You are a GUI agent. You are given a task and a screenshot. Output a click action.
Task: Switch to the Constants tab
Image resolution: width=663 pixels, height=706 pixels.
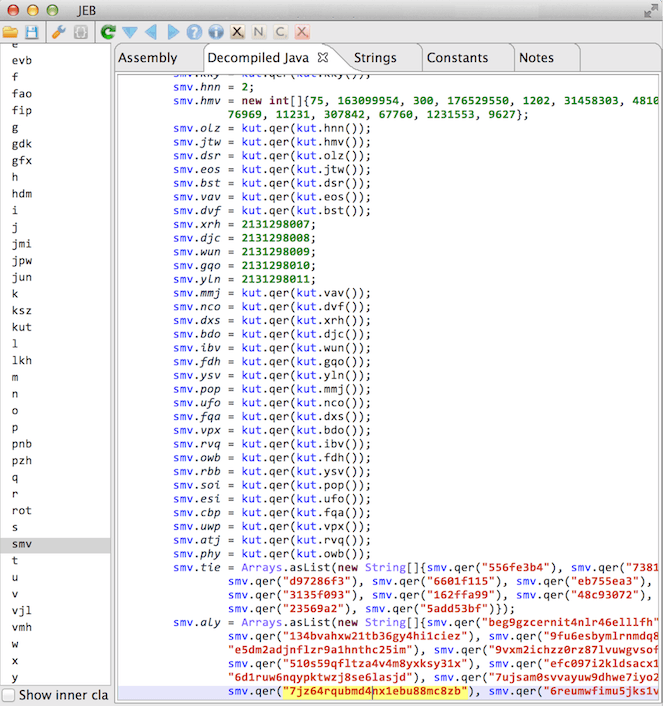coord(457,58)
